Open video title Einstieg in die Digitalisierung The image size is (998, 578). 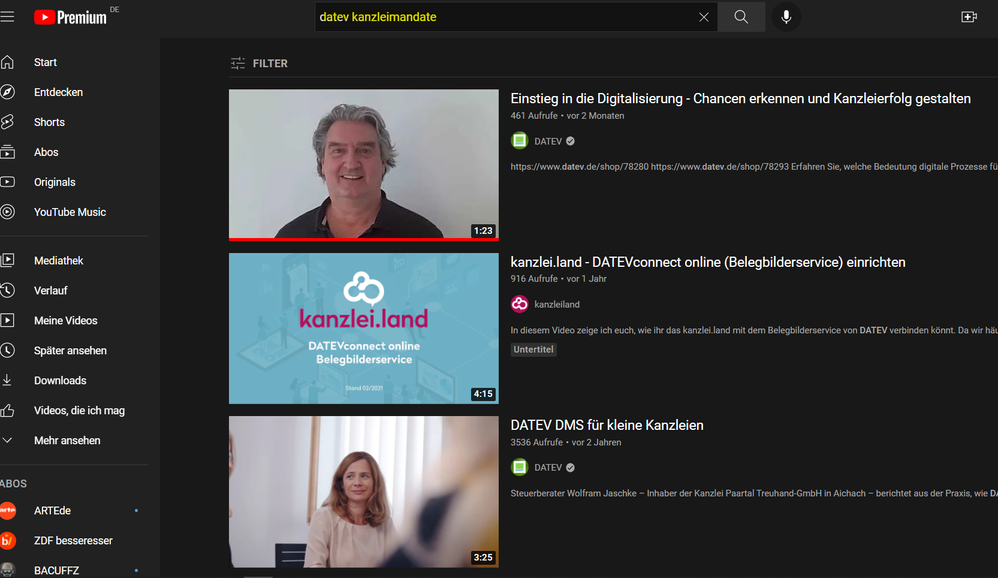tap(740, 99)
